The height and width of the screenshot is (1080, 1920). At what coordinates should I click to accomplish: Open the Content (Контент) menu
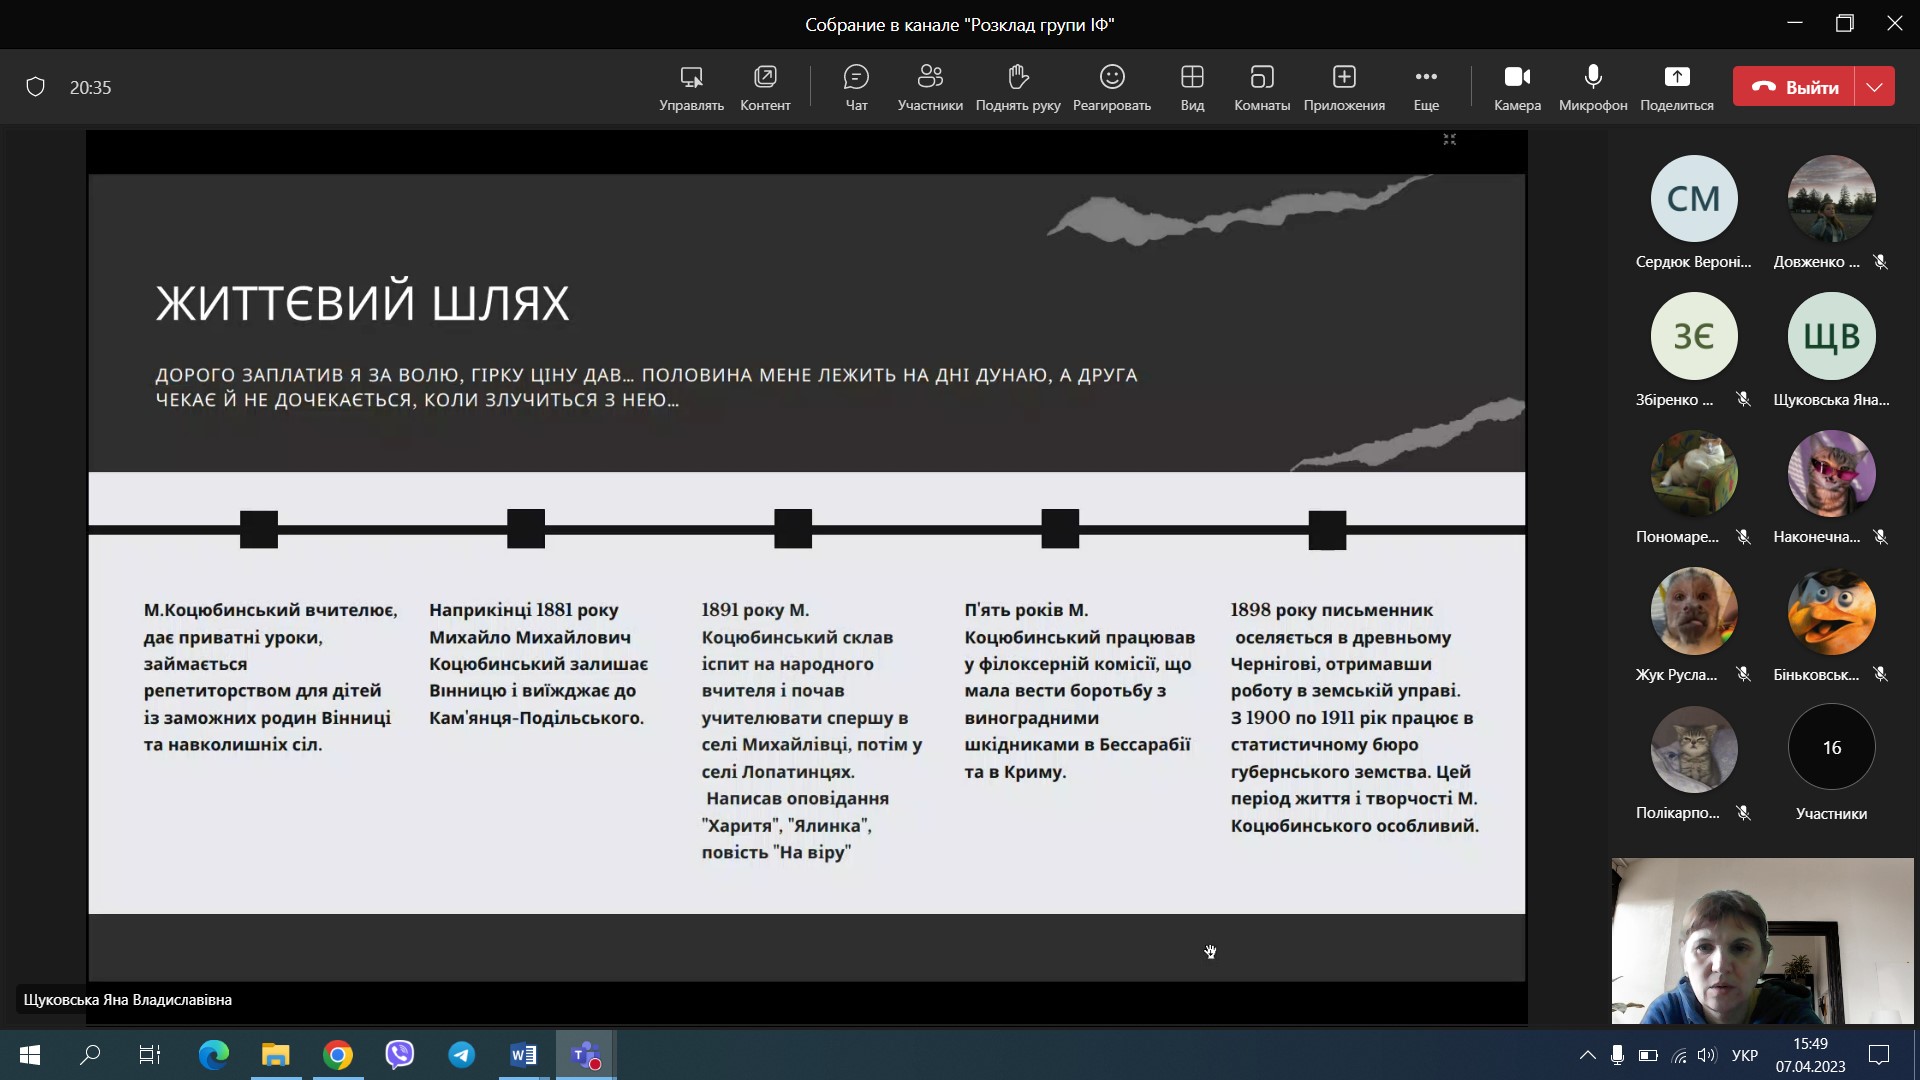(x=765, y=78)
